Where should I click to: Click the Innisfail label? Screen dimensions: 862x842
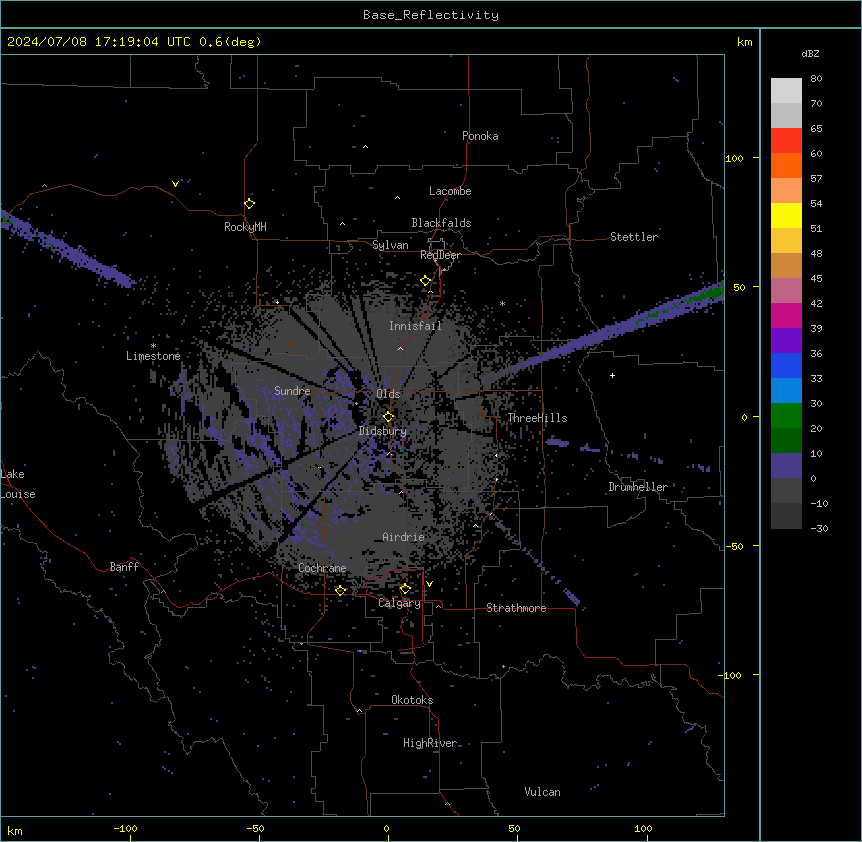pyautogui.click(x=415, y=326)
